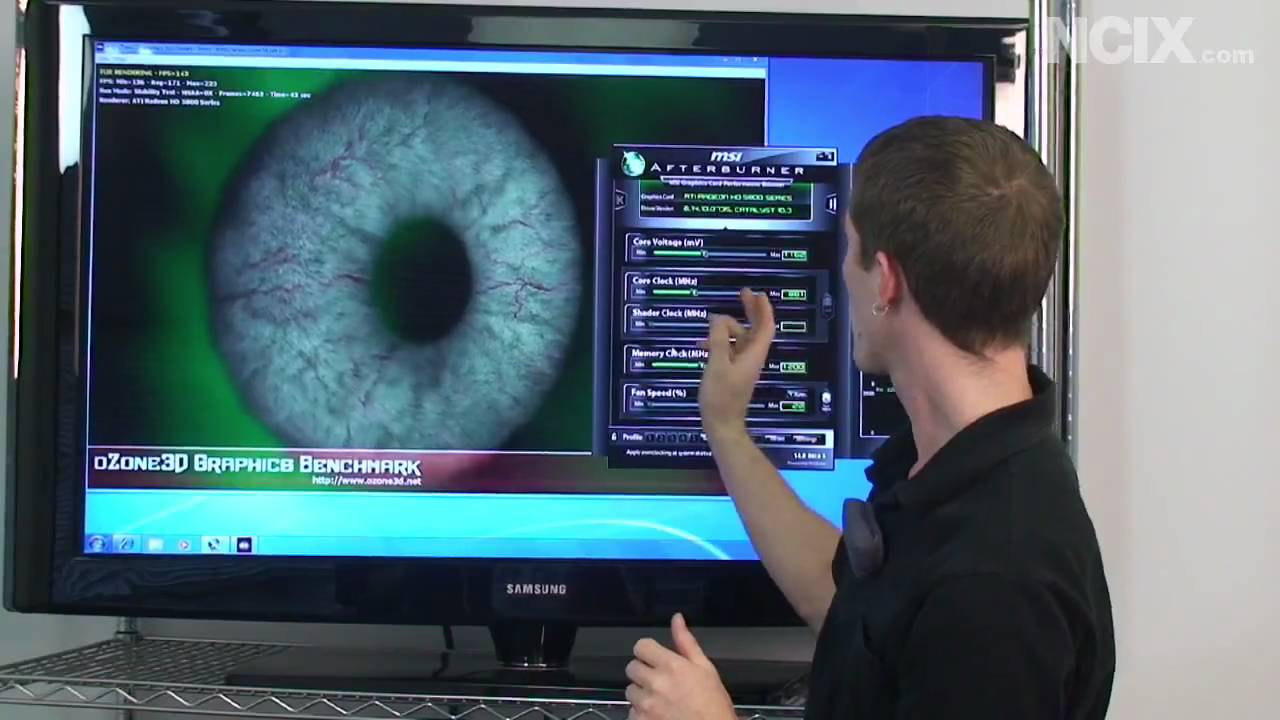Click the 'Renderer: ATI Radeon HD 5800 Series' line

tap(159, 102)
